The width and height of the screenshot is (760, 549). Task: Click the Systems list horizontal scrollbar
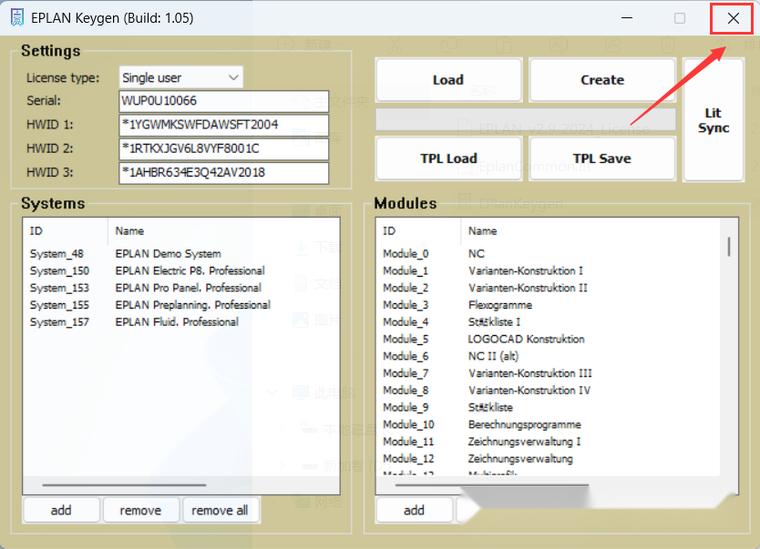pyautogui.click(x=124, y=485)
